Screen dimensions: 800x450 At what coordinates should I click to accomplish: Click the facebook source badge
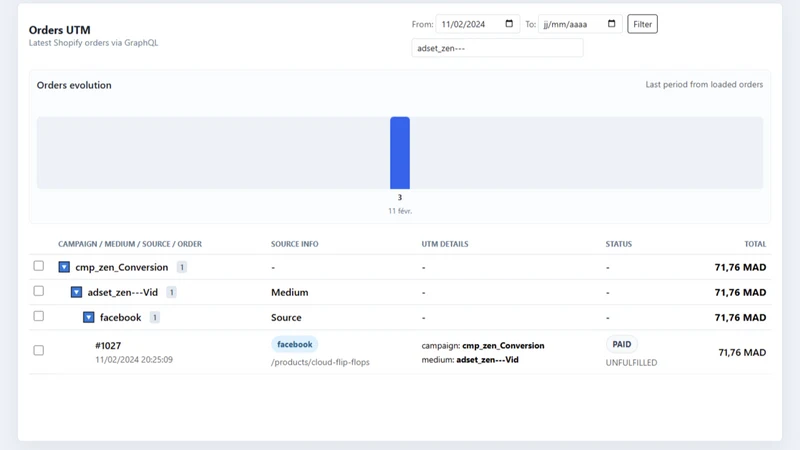tap(294, 344)
